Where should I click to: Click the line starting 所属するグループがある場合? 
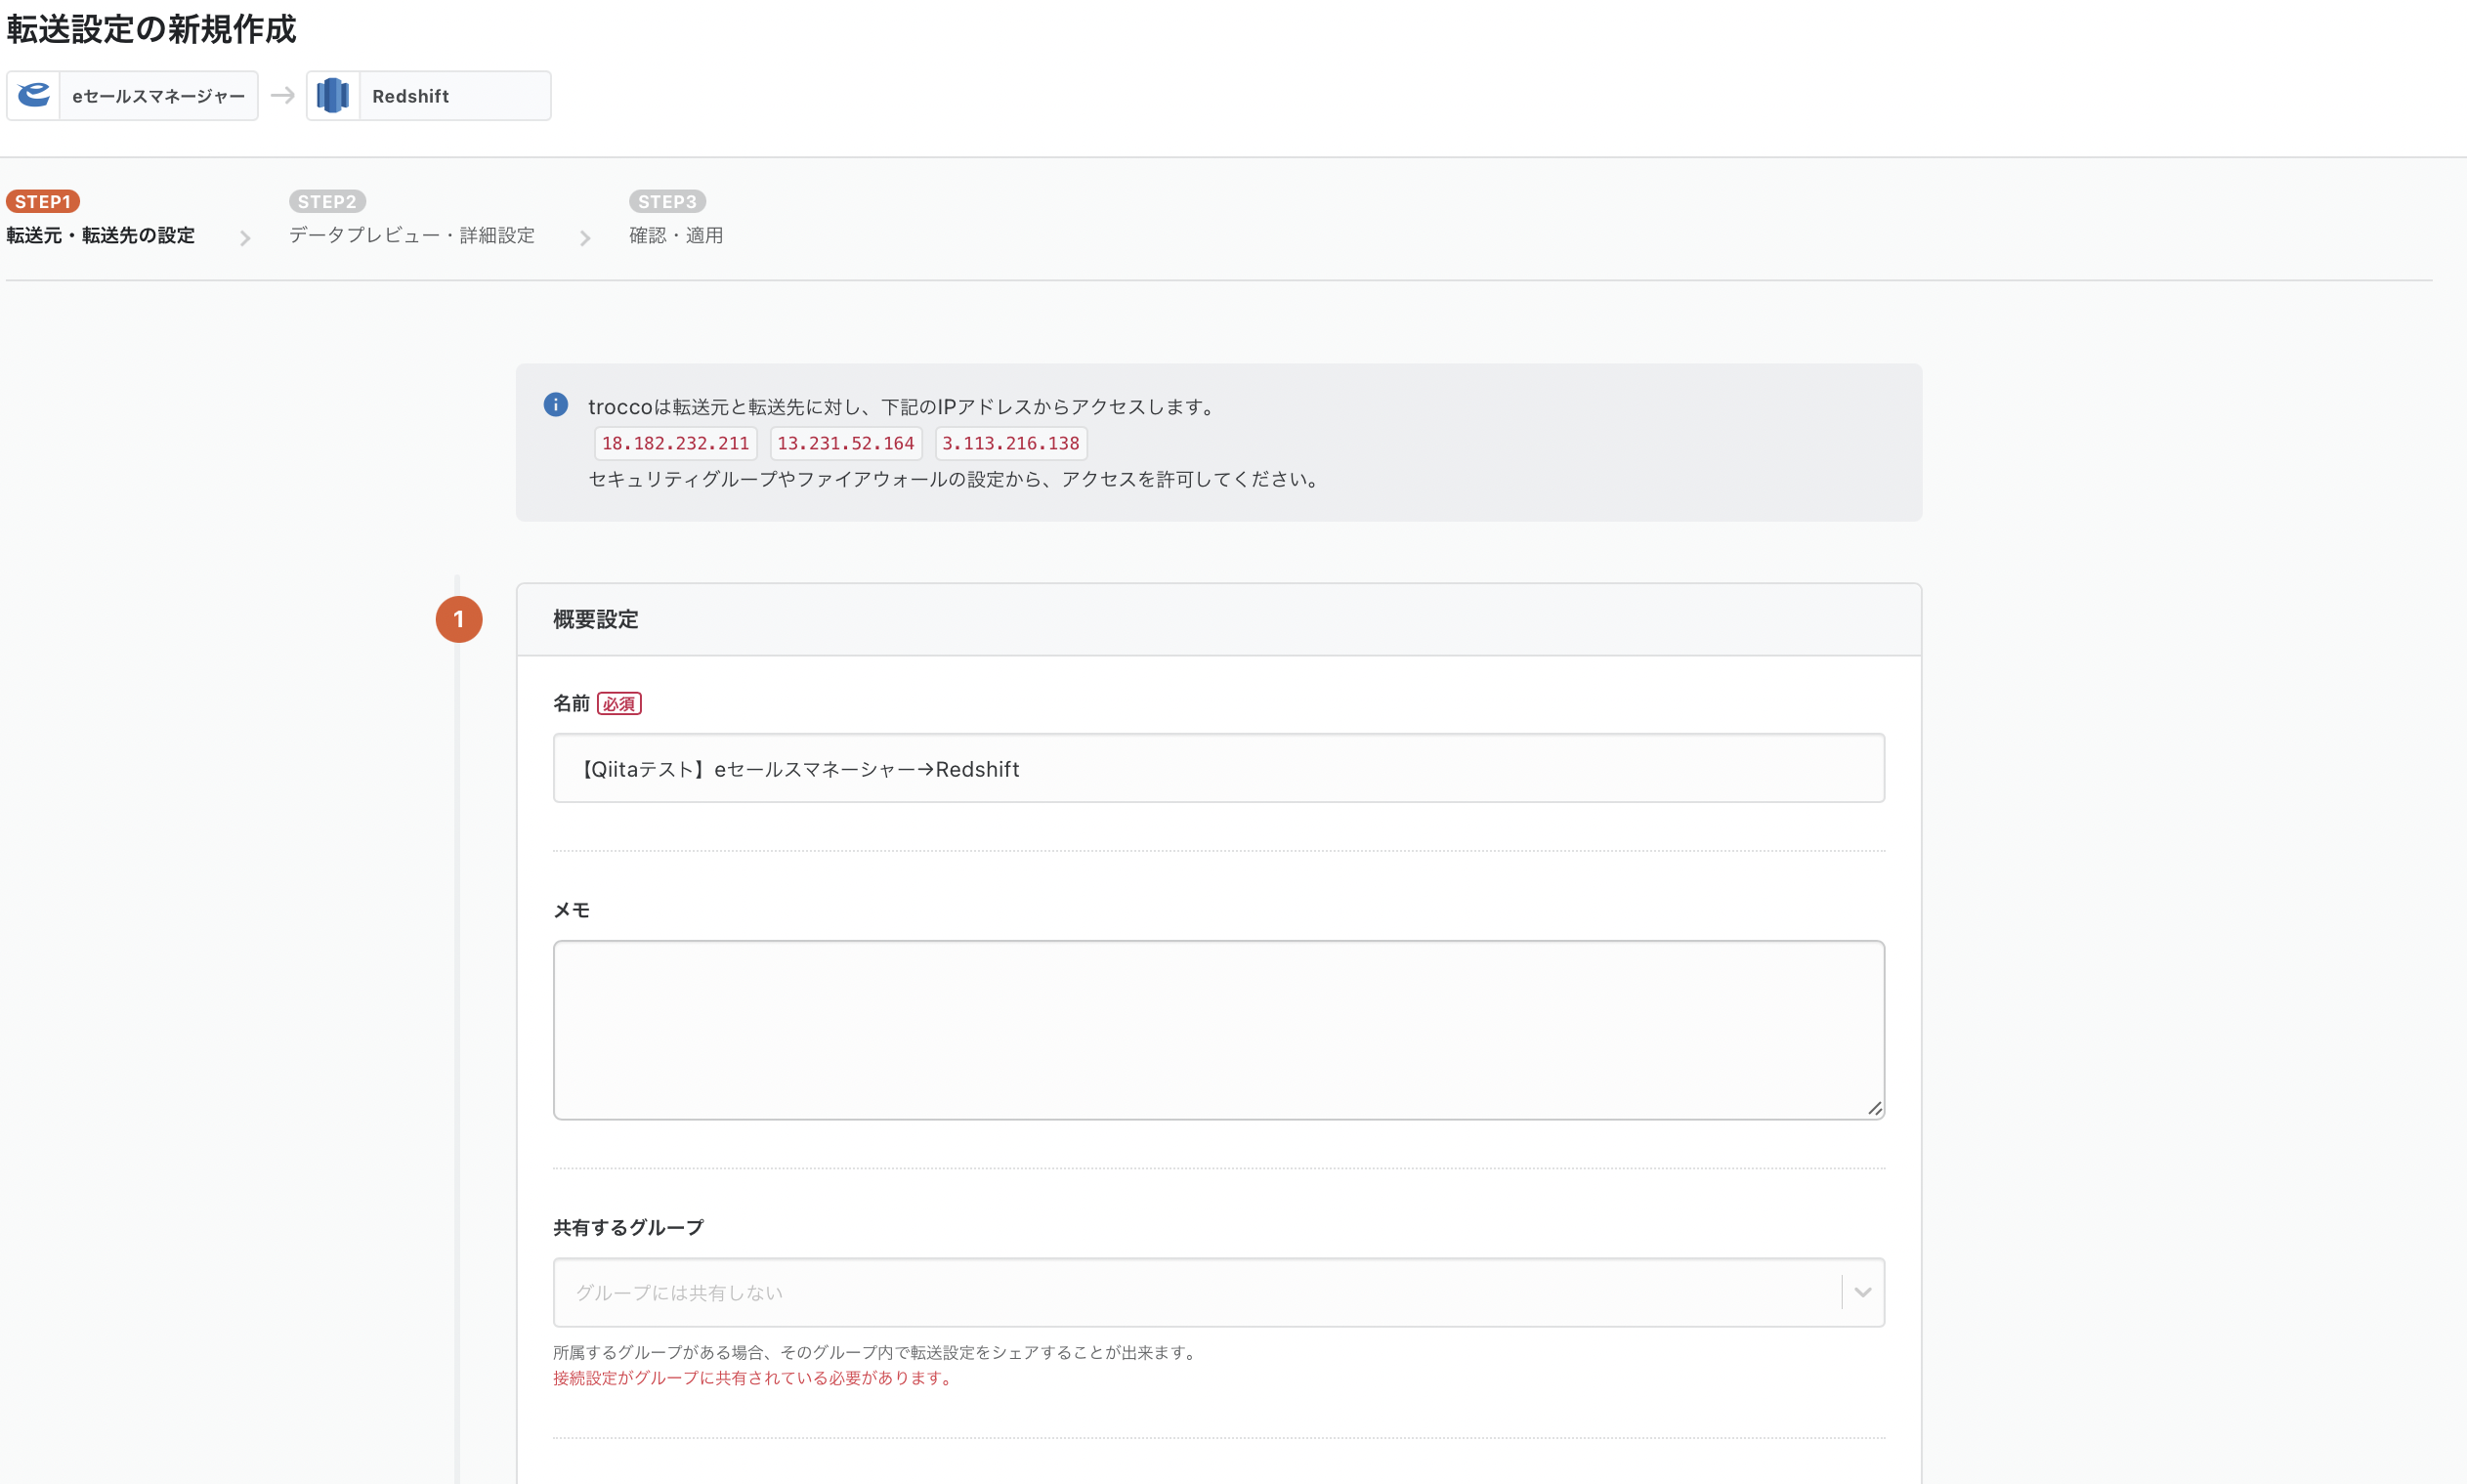[x=877, y=1352]
